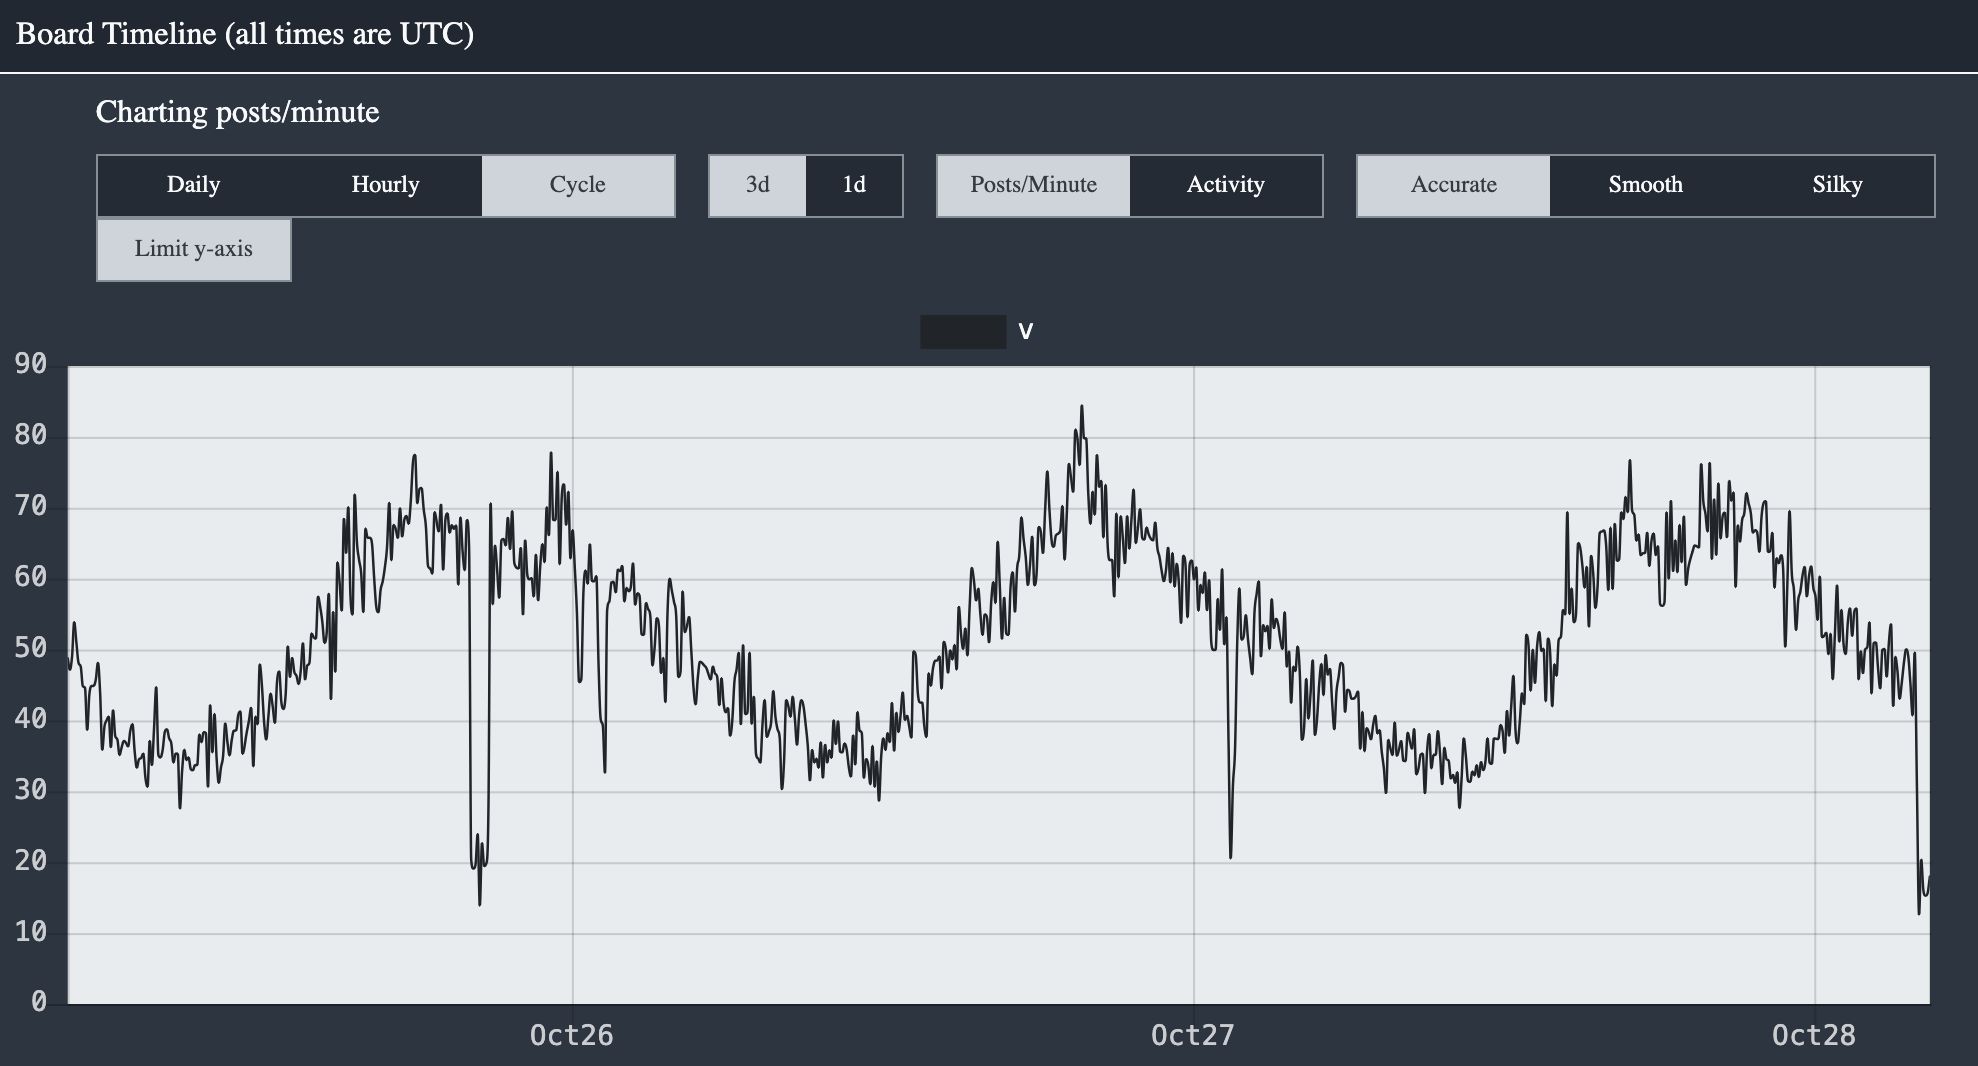This screenshot has height=1066, width=1978.
Task: Click the Oct27 x-axis label
Action: point(1193,1035)
